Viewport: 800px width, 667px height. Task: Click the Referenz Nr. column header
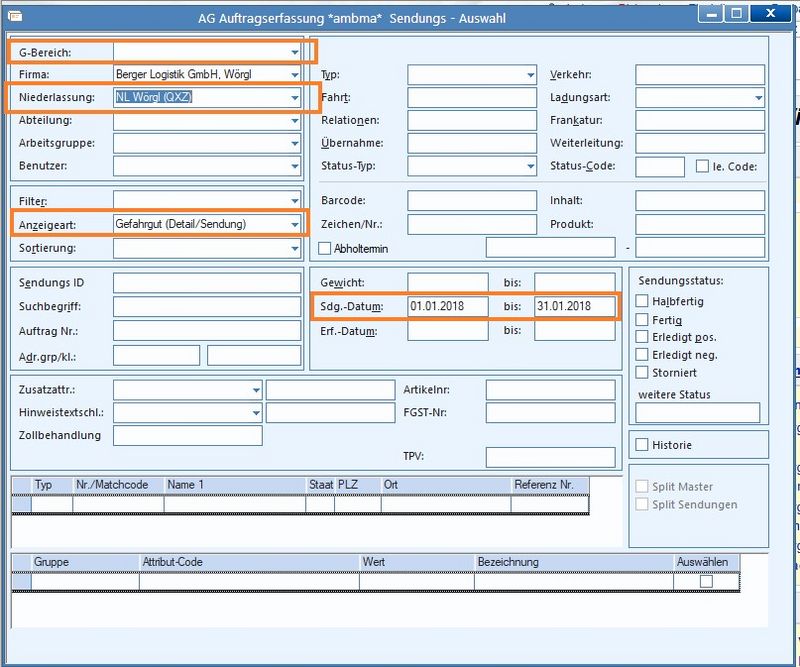pos(550,485)
